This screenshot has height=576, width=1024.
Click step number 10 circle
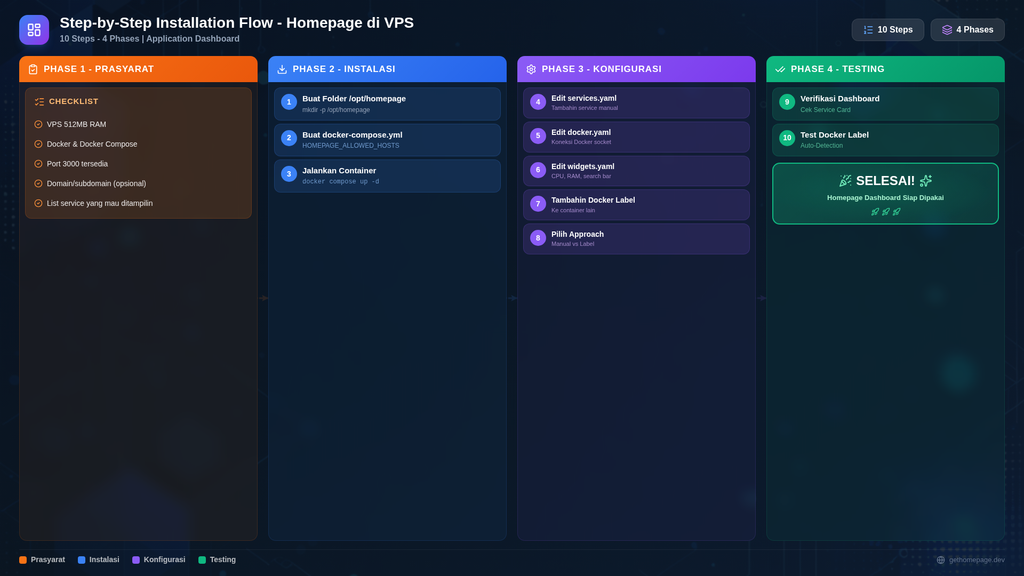[x=787, y=138]
